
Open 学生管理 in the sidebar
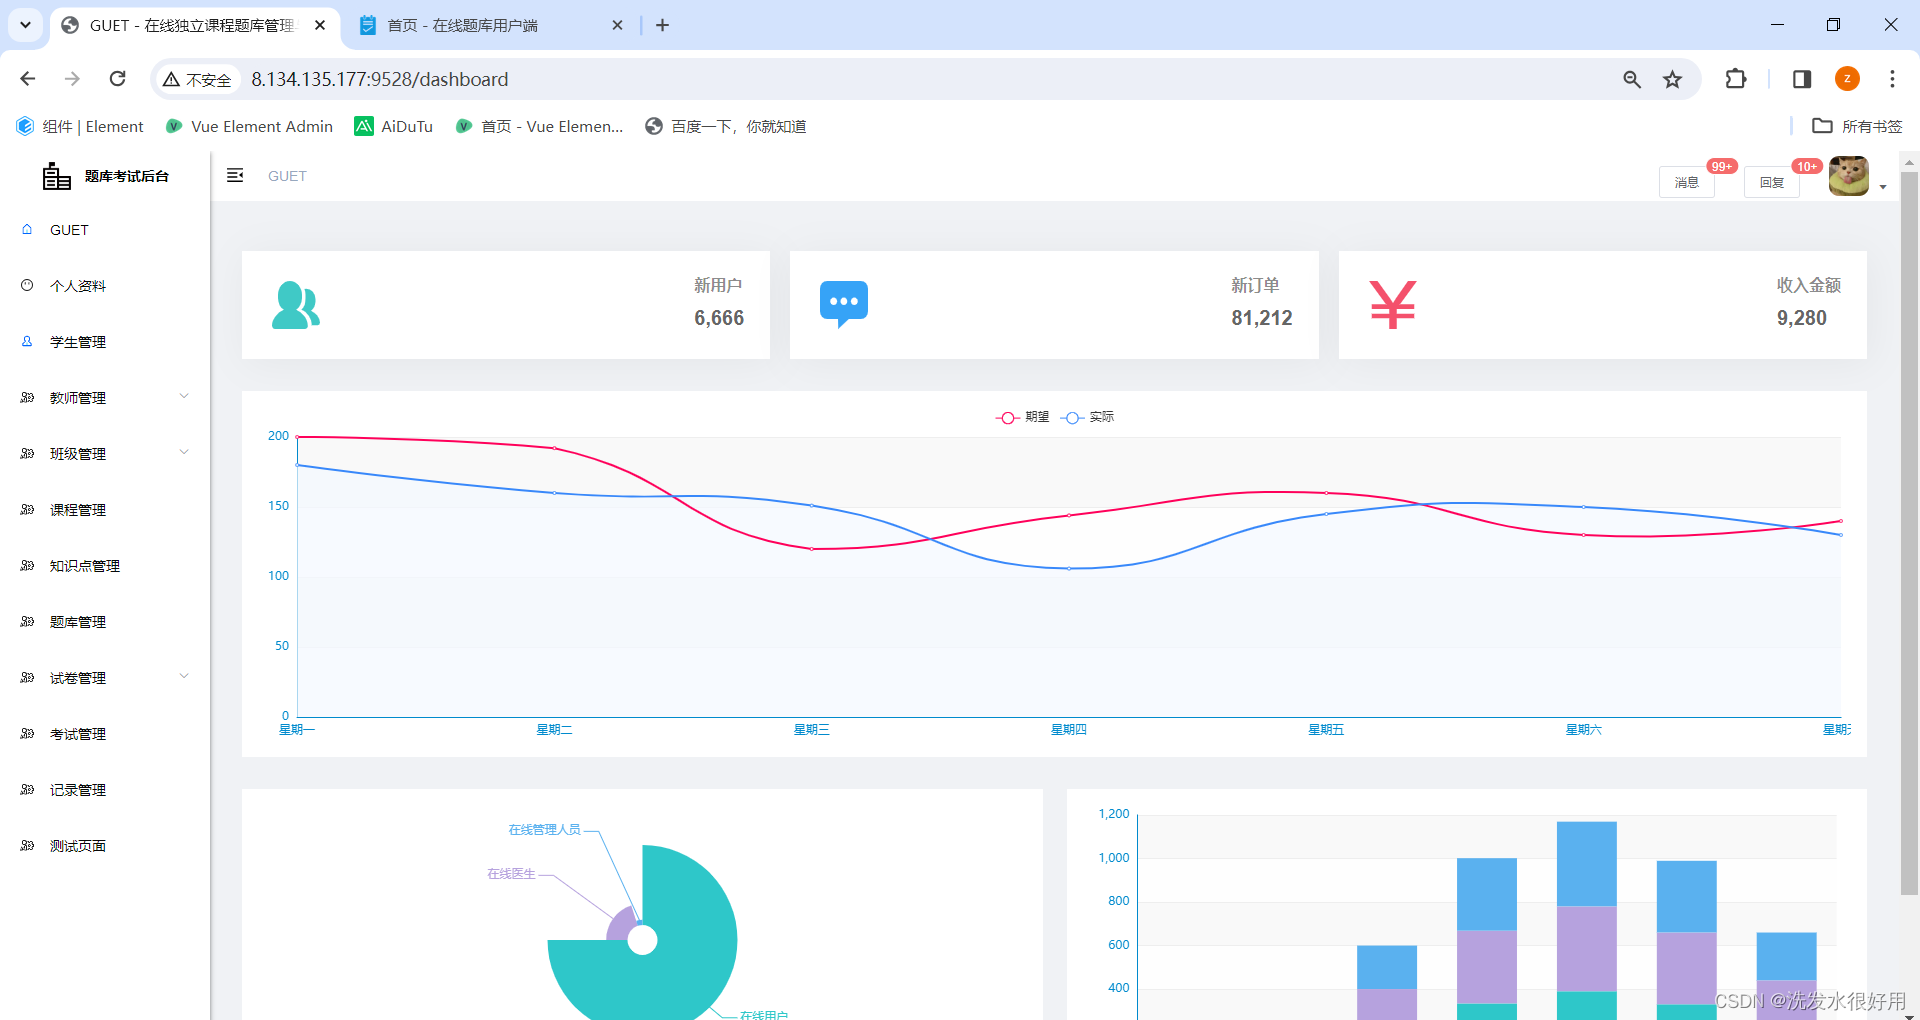(78, 342)
